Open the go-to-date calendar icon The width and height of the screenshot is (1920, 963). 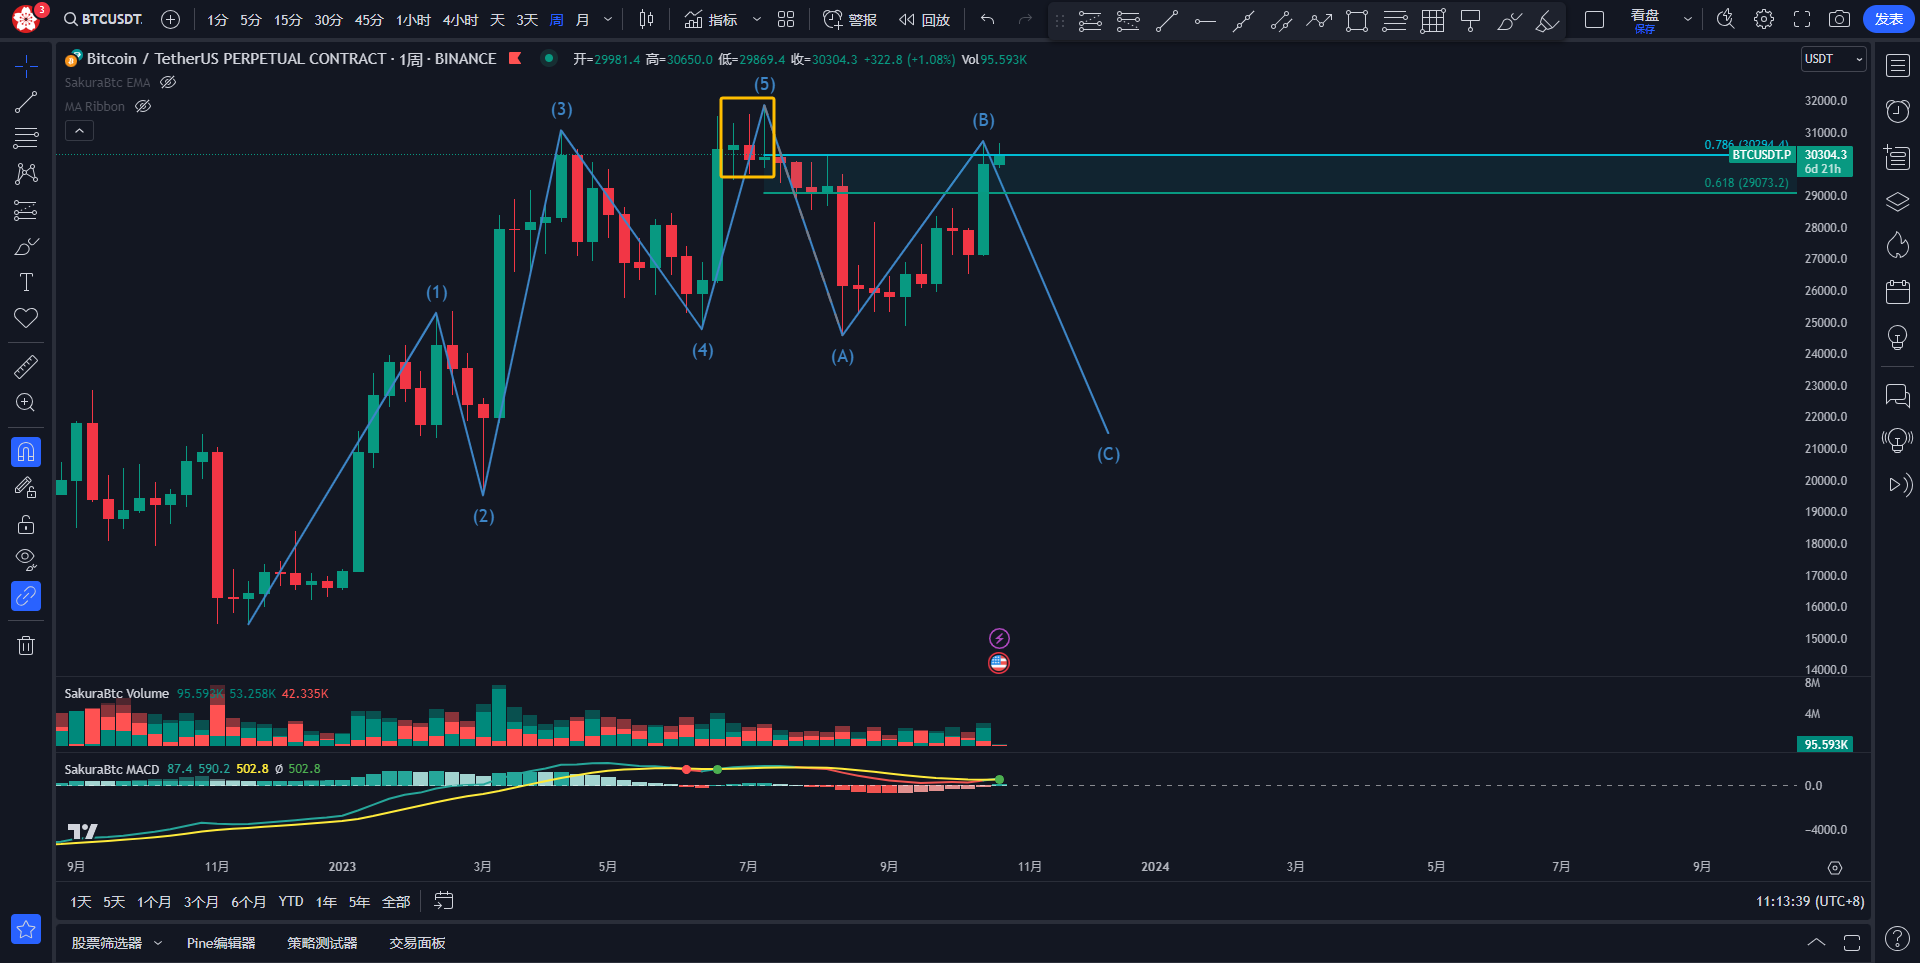click(444, 901)
